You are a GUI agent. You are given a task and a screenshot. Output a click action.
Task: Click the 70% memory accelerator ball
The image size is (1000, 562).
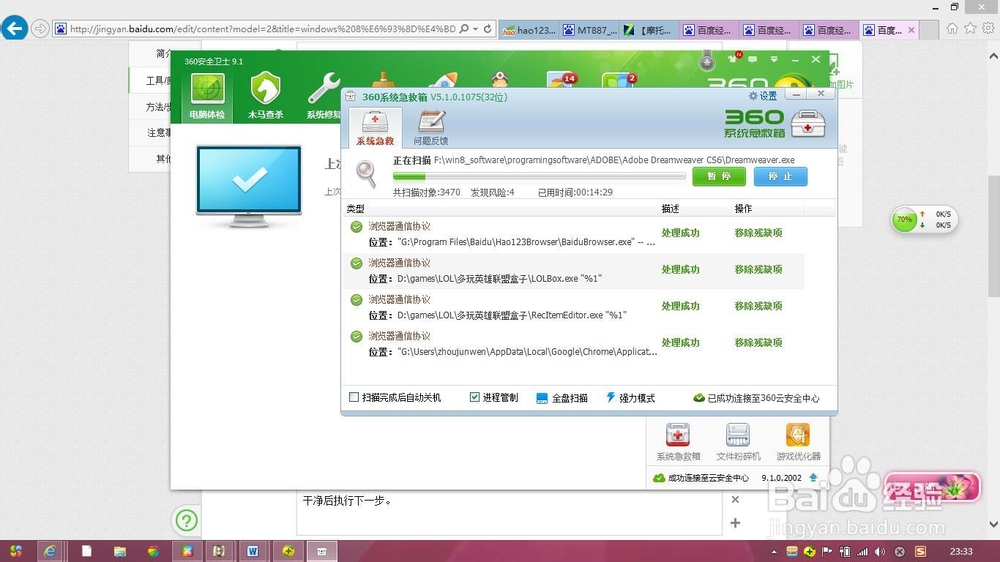coord(904,219)
